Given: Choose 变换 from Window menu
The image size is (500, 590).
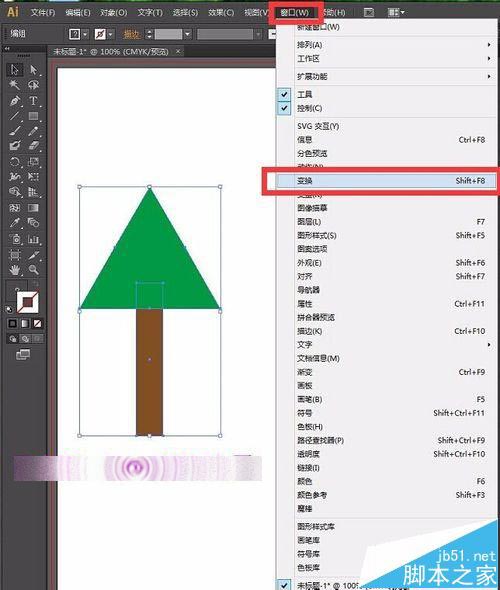Looking at the screenshot, I should (x=386, y=181).
